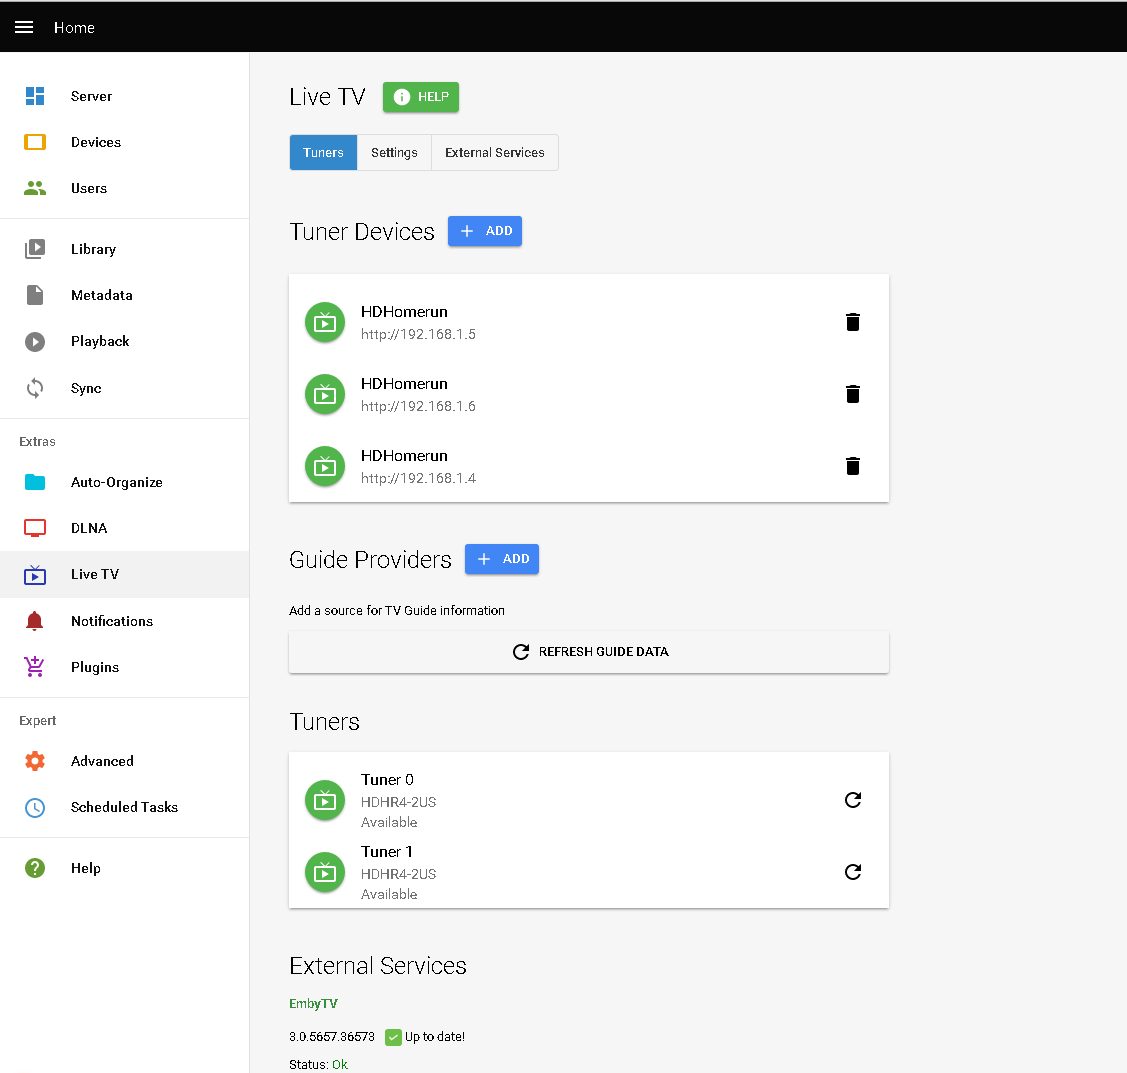Open Devices in the sidebar
1127x1073 pixels.
[x=125, y=142]
